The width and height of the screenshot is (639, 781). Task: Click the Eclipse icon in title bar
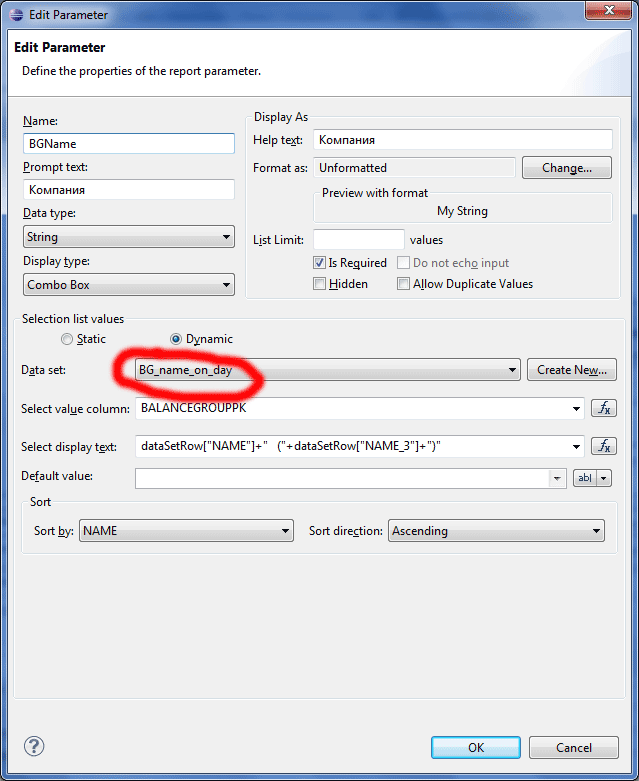pos(16,14)
